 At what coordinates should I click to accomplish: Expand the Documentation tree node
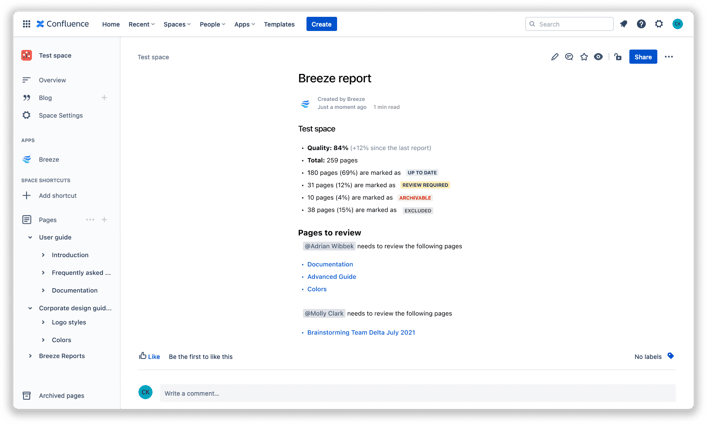[43, 290]
